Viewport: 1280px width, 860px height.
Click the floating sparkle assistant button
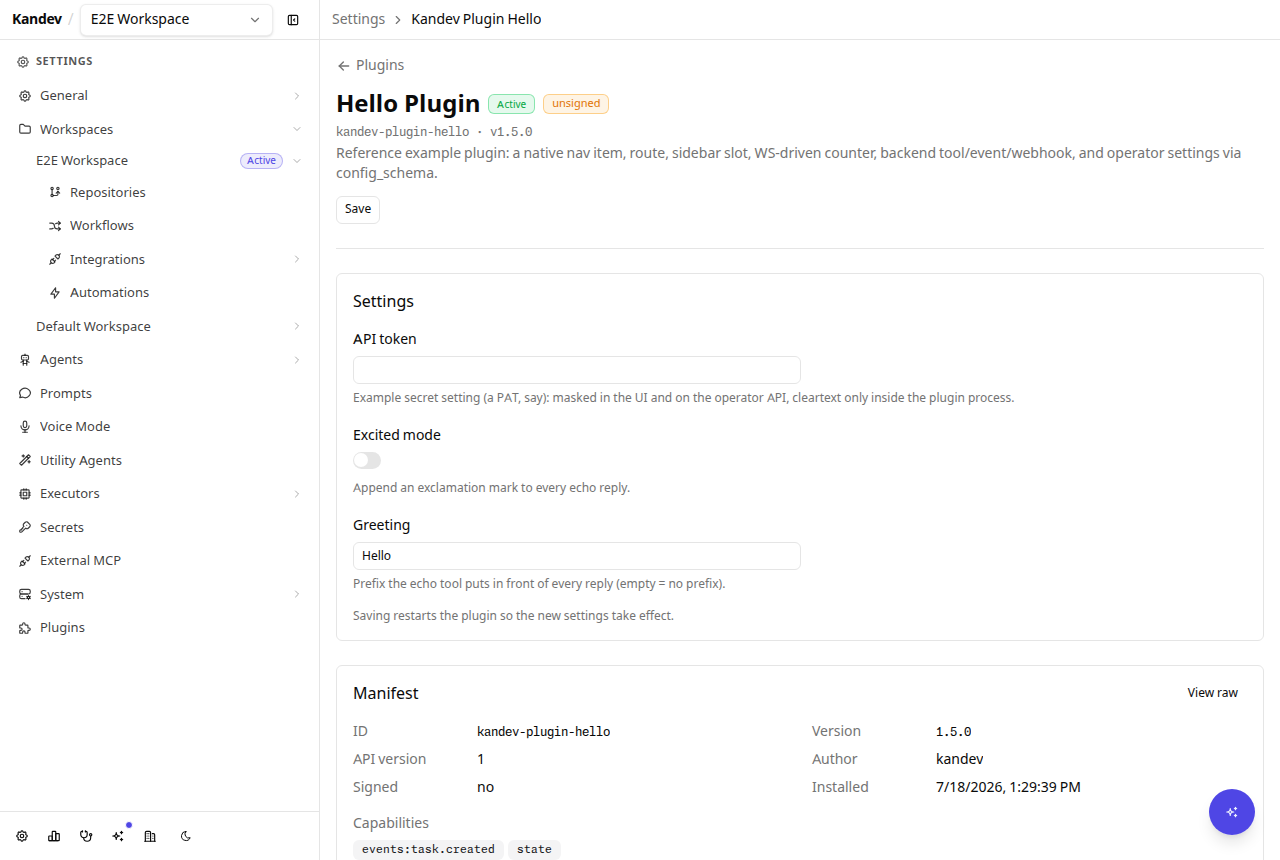click(x=1232, y=812)
